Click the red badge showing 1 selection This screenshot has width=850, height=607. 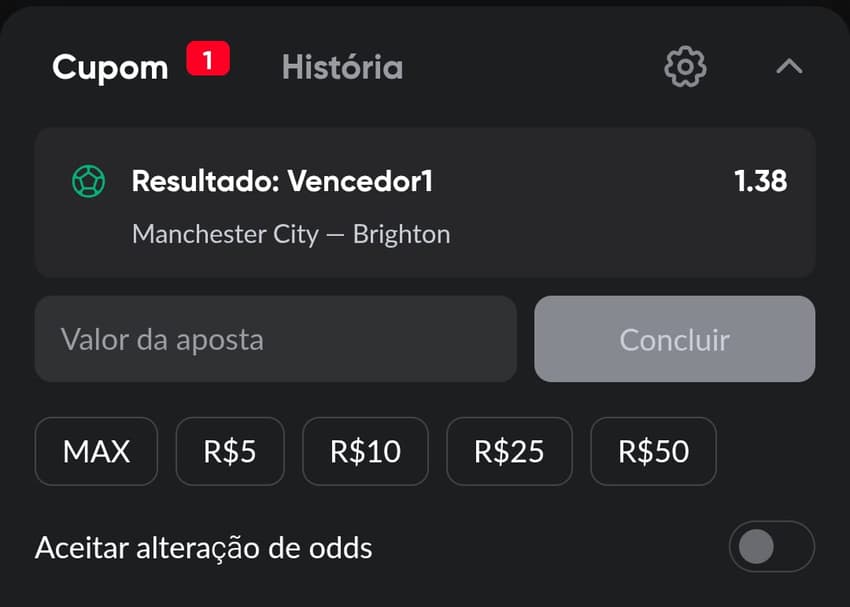[x=208, y=58]
